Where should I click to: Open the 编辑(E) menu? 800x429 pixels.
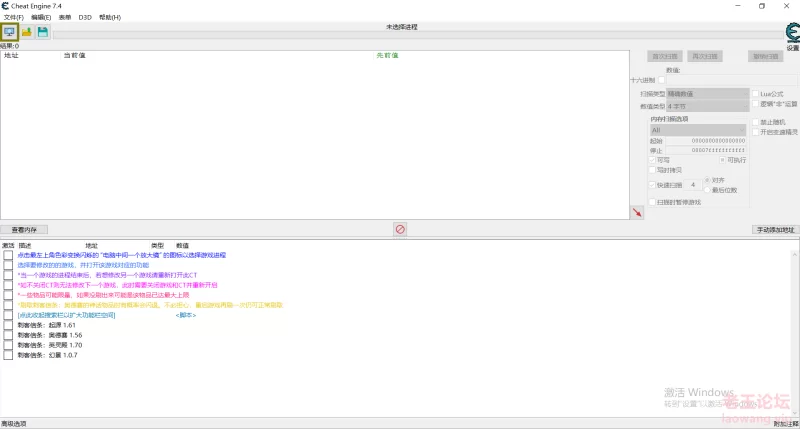pos(41,17)
